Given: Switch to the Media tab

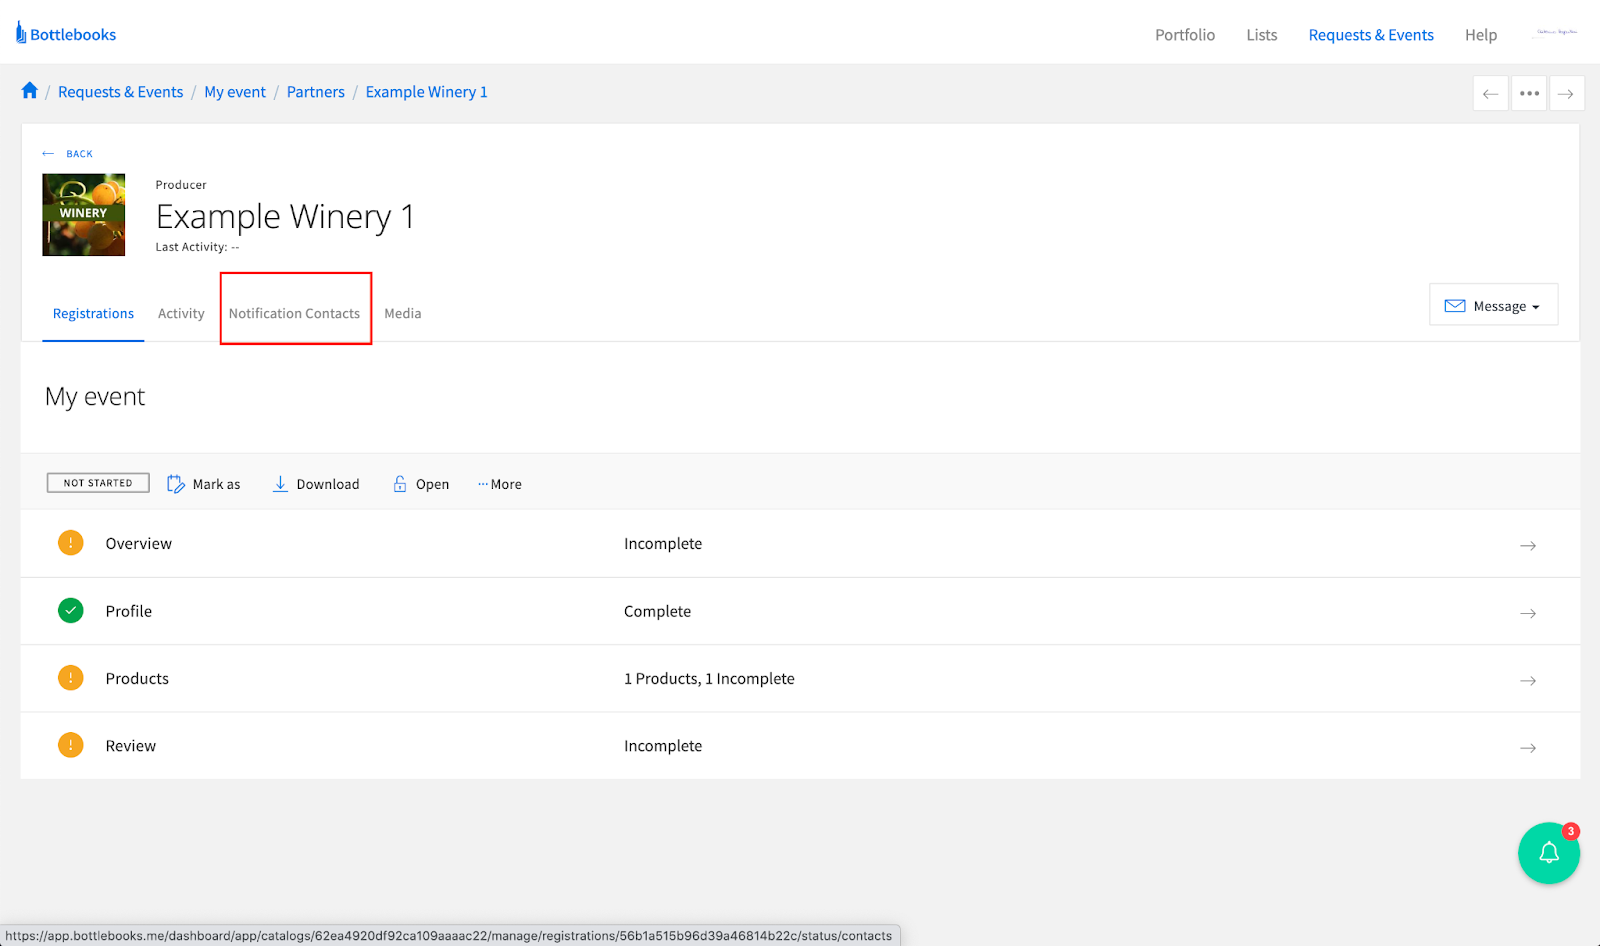Looking at the screenshot, I should point(403,313).
